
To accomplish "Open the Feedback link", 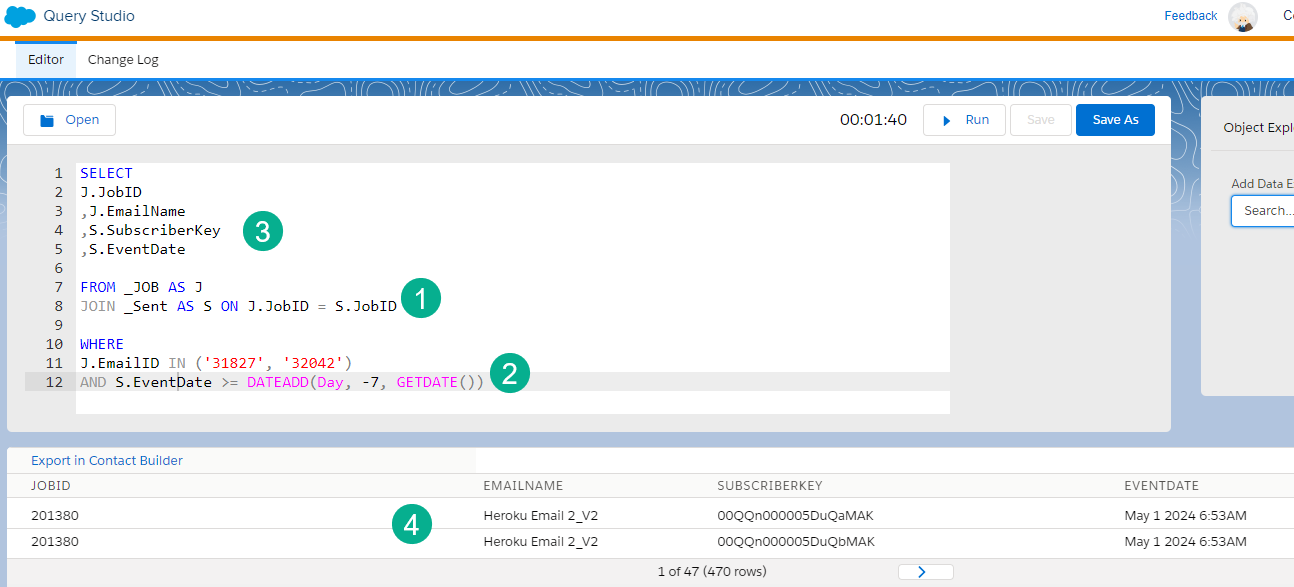I will tap(1190, 15).
